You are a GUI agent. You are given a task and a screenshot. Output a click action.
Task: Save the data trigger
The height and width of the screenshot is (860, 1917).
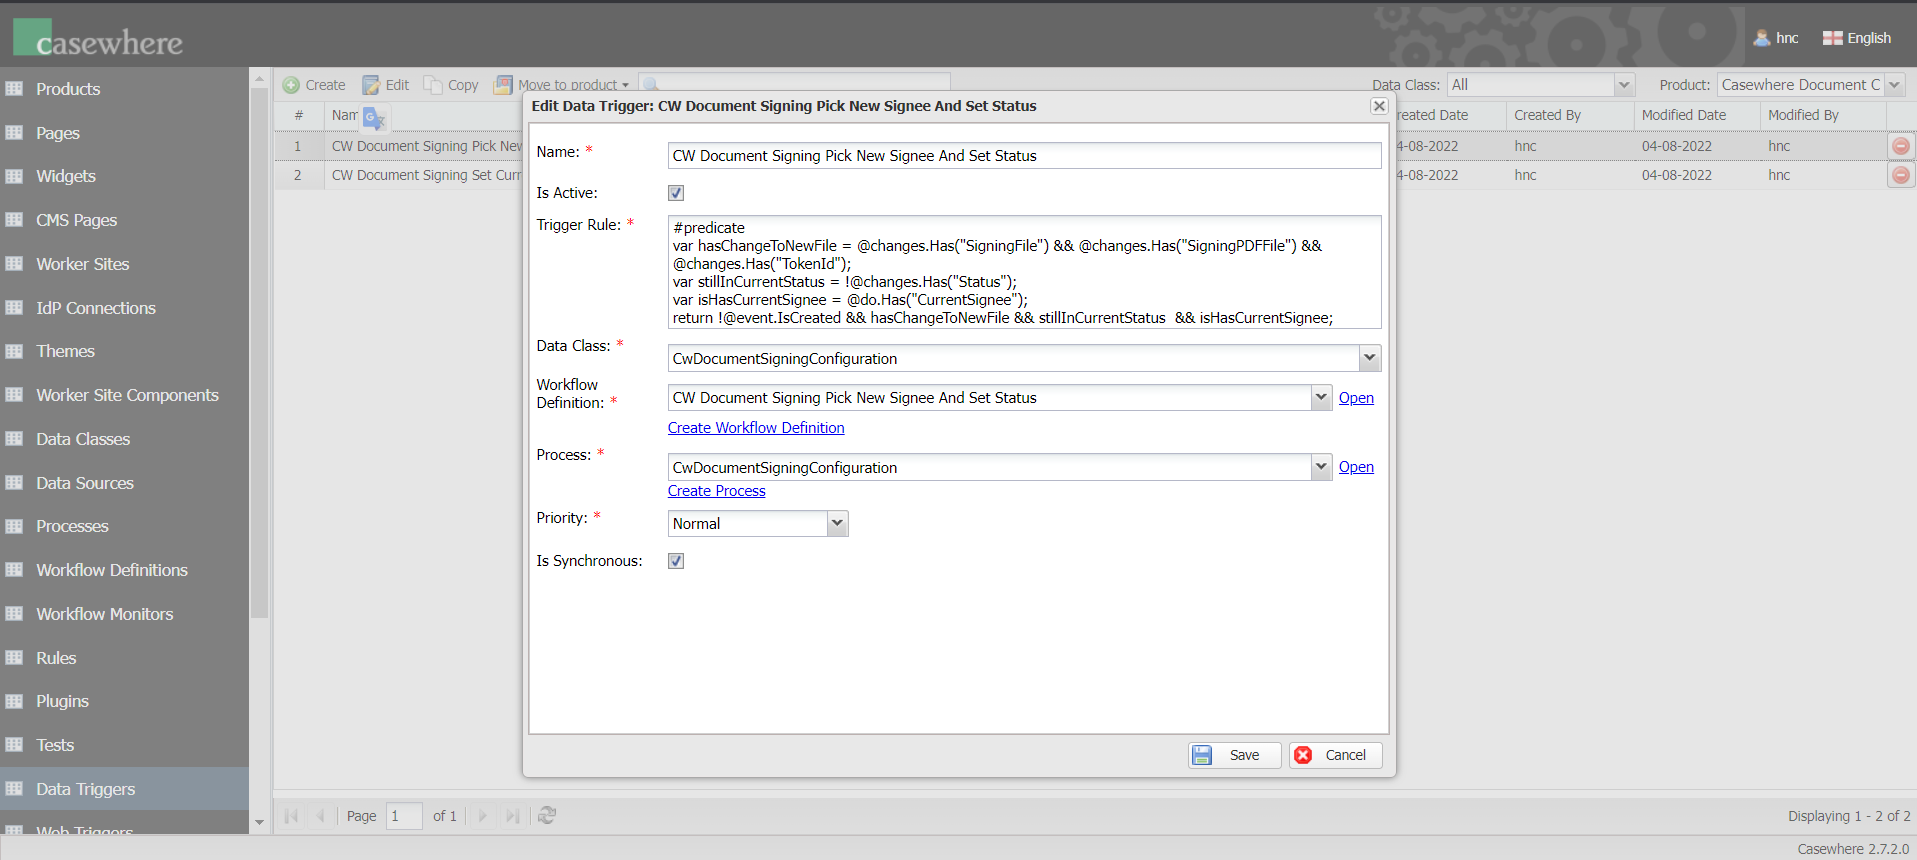tap(1234, 755)
